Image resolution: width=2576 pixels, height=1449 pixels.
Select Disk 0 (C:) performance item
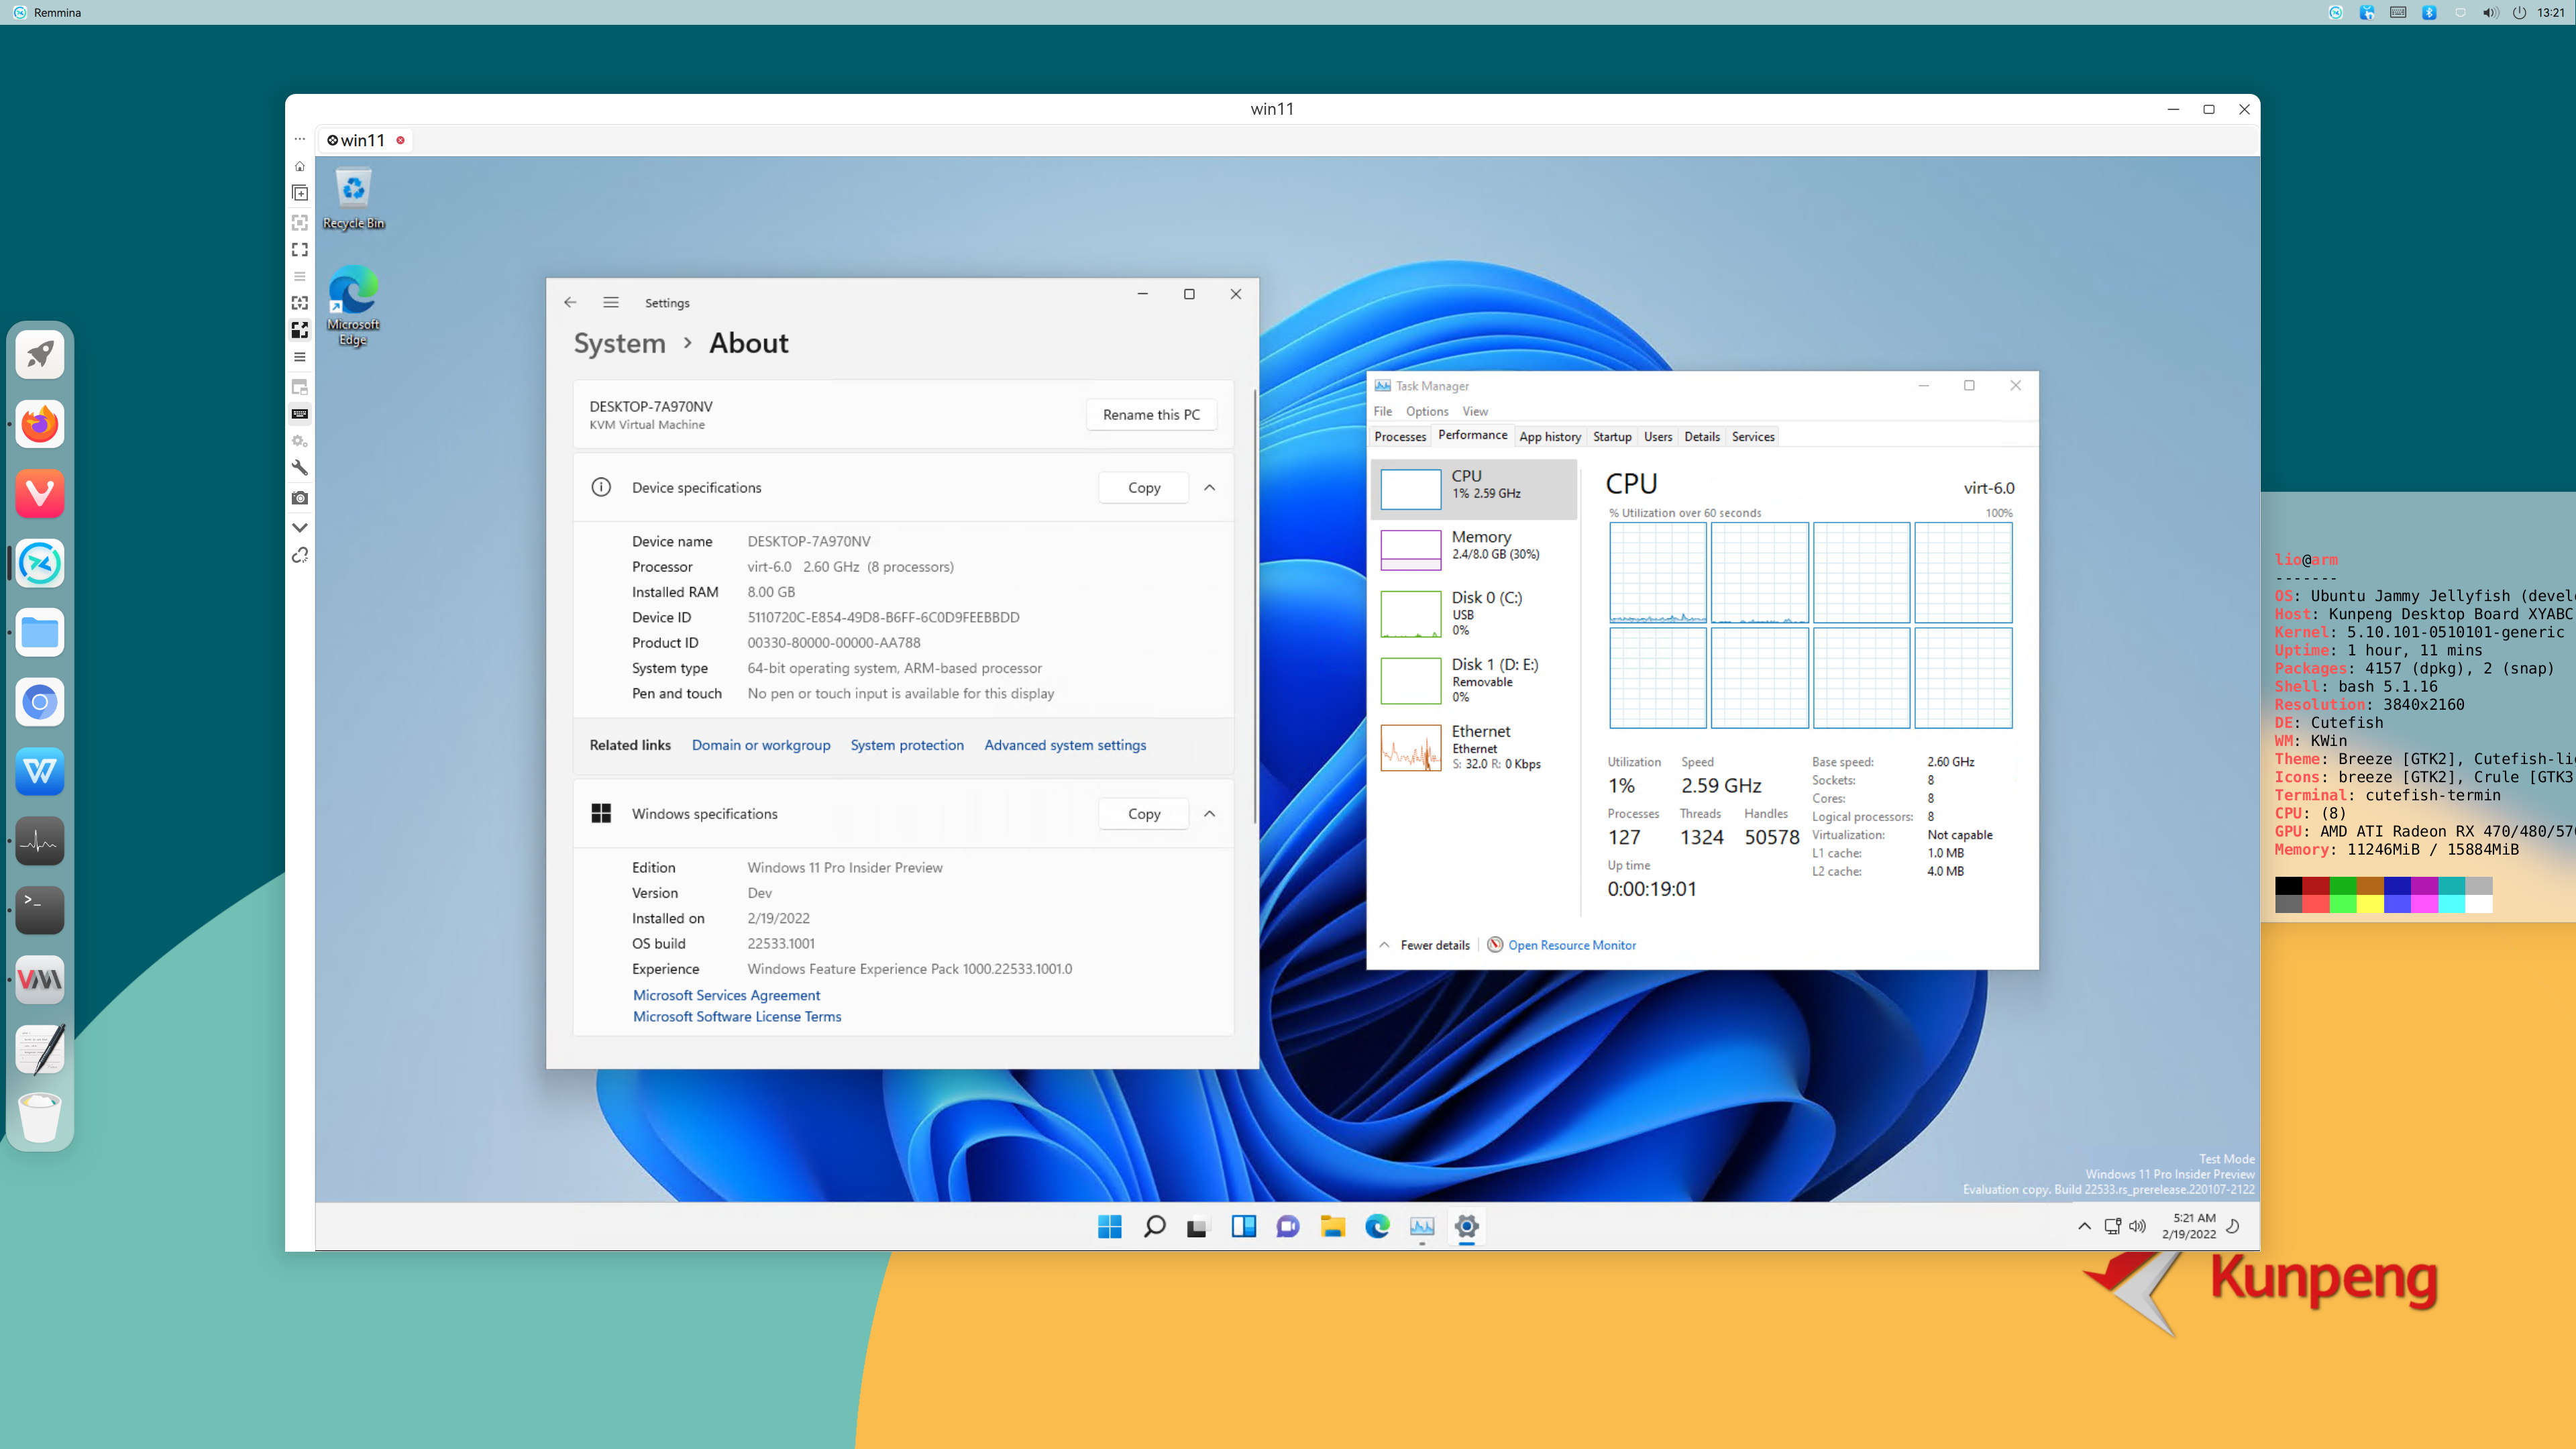point(1474,613)
